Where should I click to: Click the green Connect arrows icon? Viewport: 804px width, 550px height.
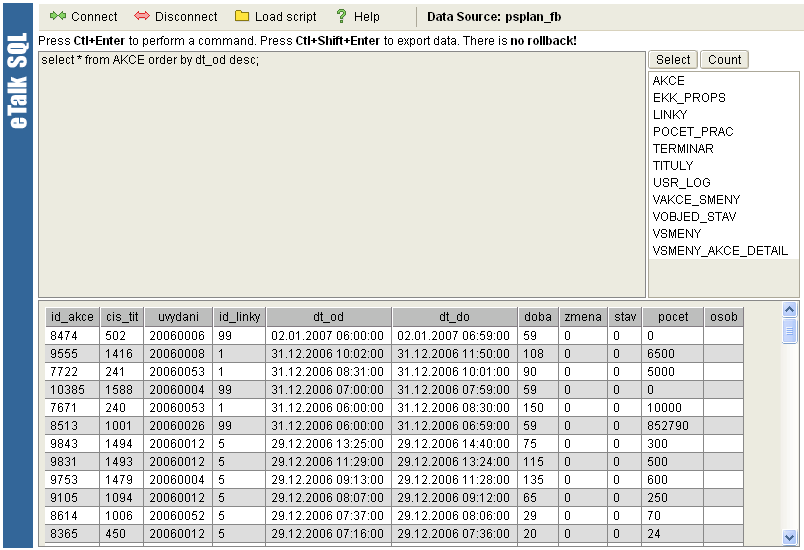click(x=58, y=16)
